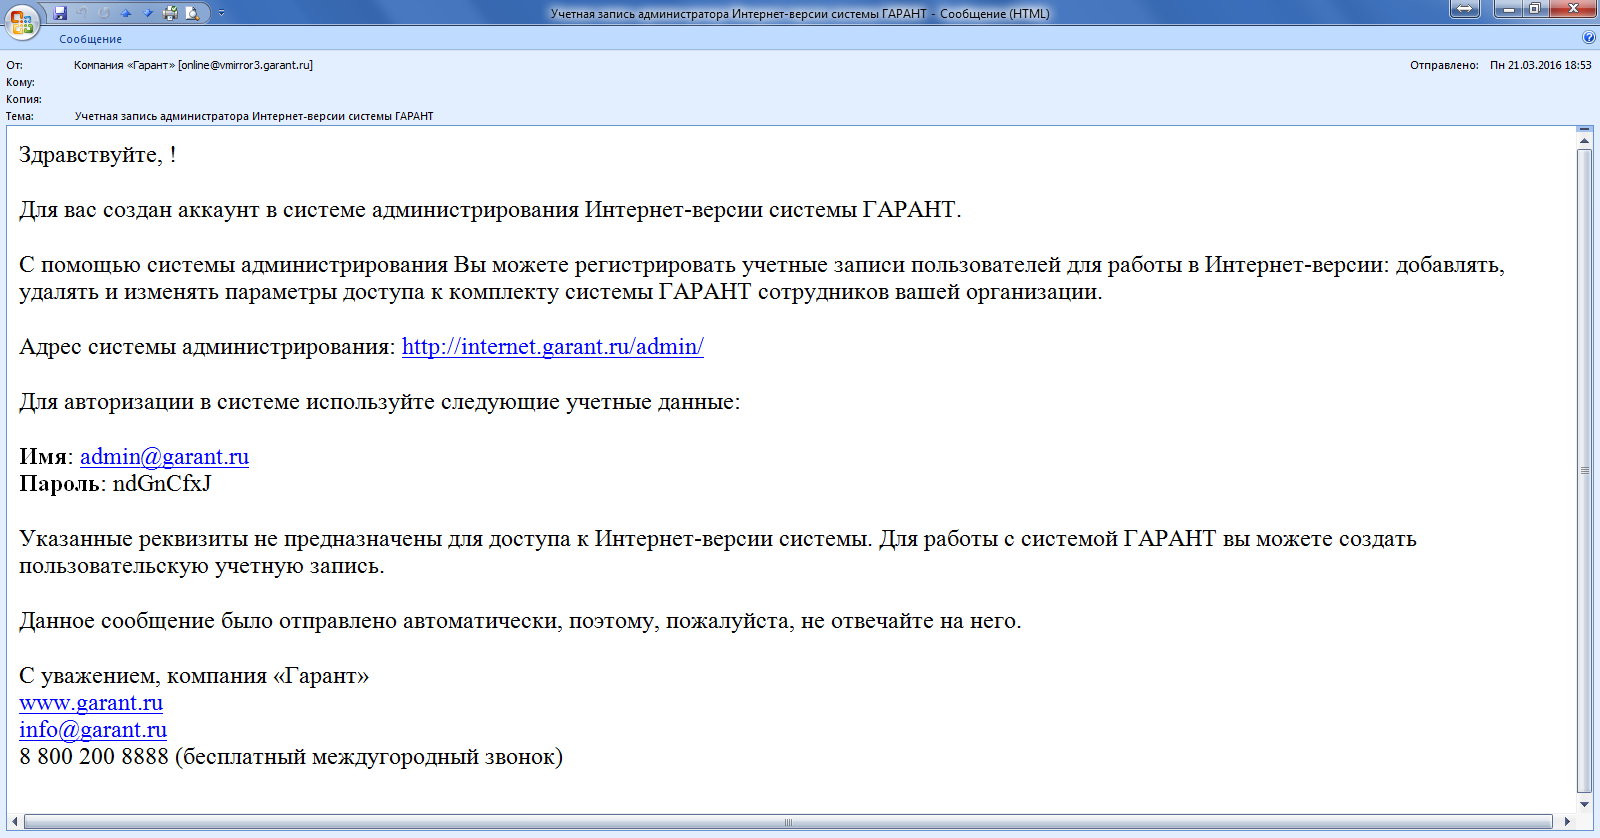
Task: Open the http://internet.garant.ru/admin/ link
Action: (553, 347)
